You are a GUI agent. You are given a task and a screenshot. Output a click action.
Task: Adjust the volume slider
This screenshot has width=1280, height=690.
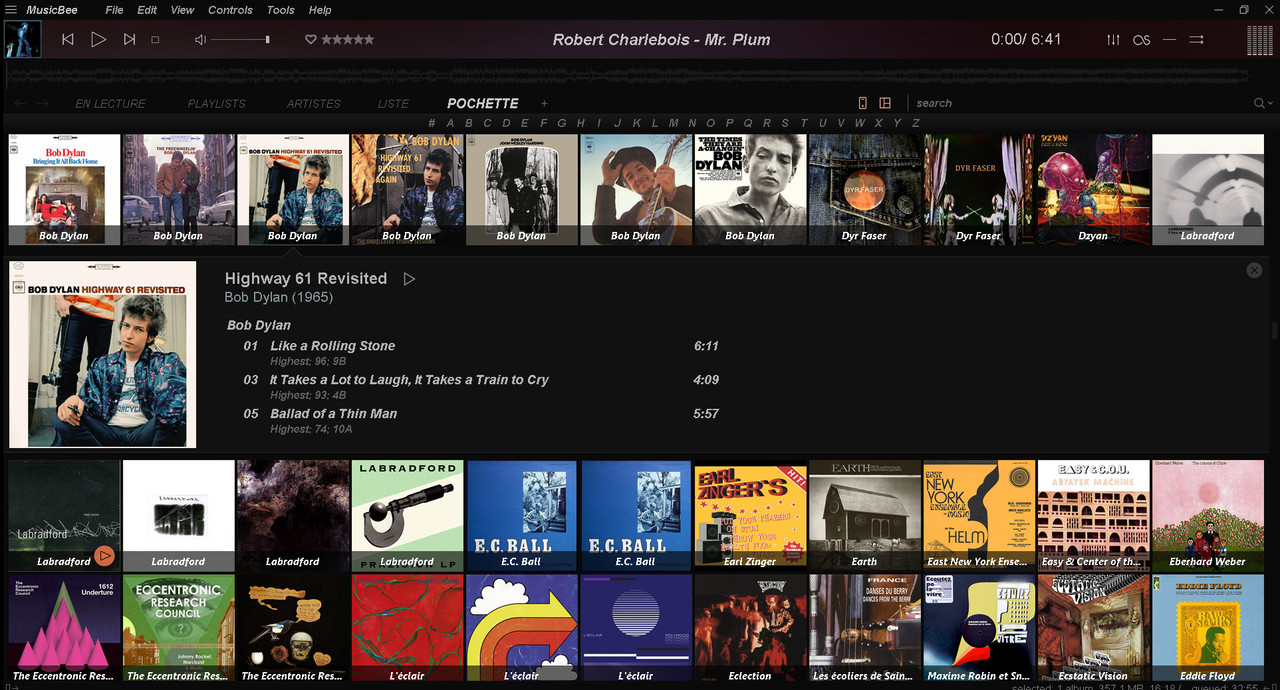[x=240, y=39]
